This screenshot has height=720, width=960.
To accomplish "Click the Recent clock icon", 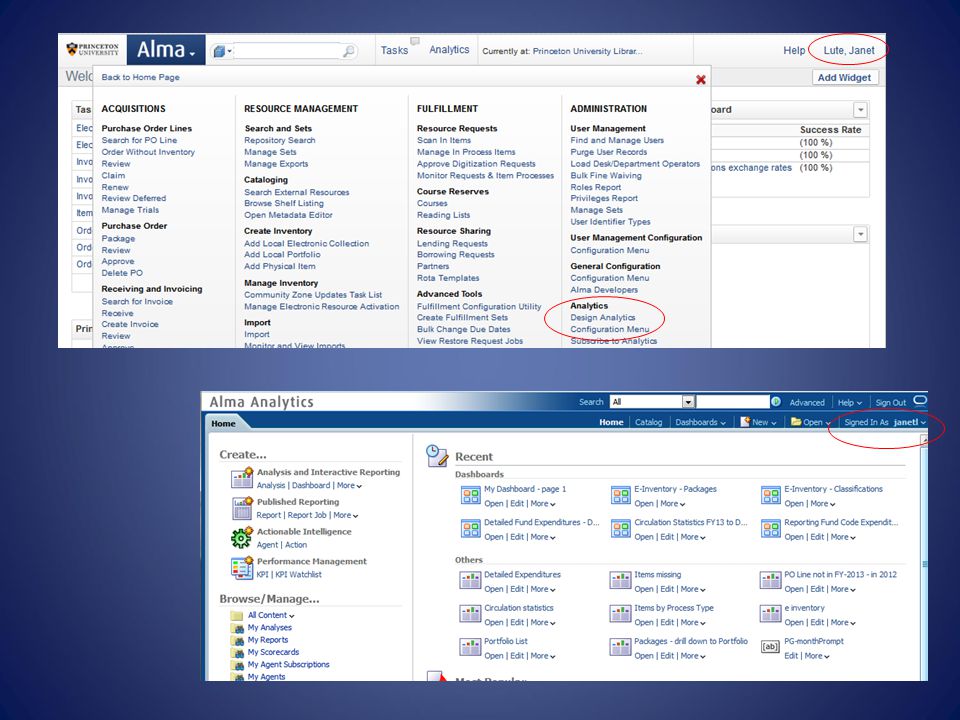I will (437, 456).
